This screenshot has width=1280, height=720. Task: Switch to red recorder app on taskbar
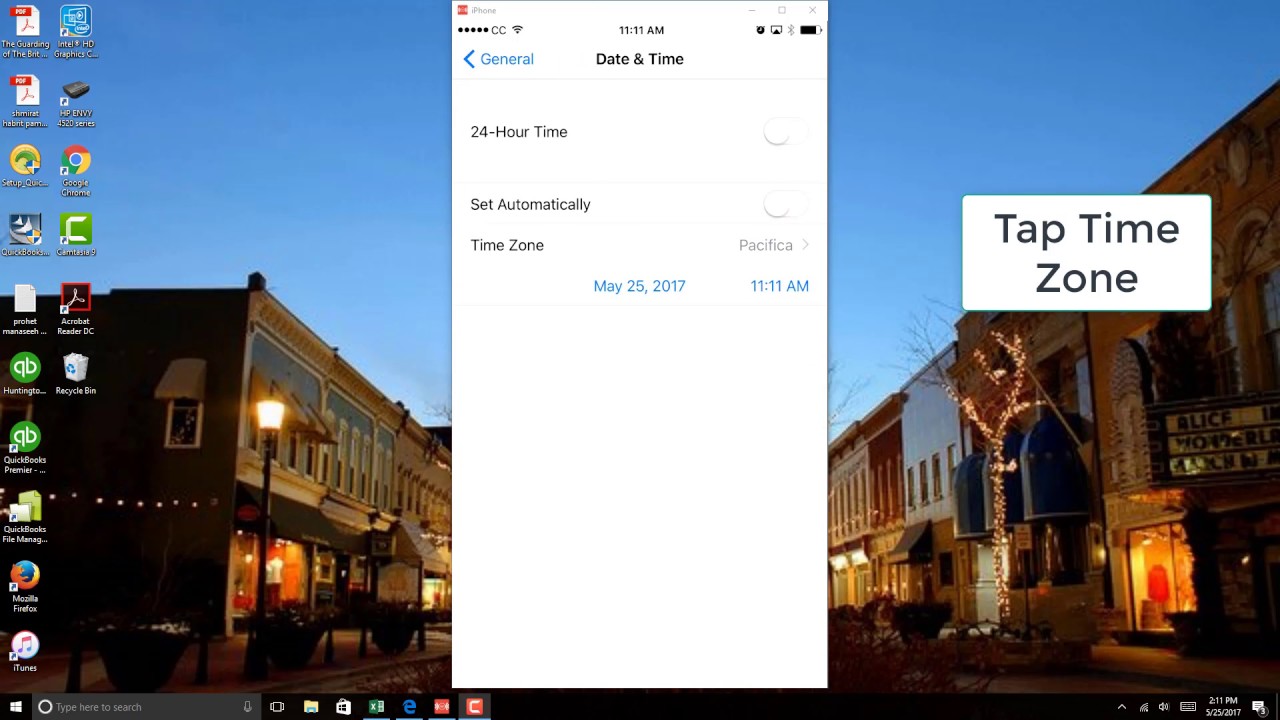(x=442, y=707)
